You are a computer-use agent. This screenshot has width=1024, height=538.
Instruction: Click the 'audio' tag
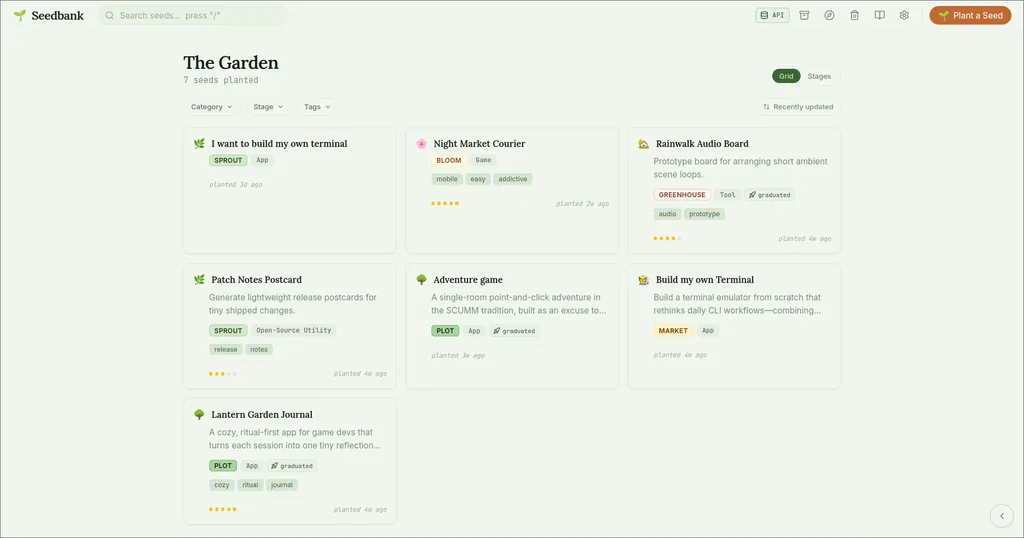tap(667, 214)
